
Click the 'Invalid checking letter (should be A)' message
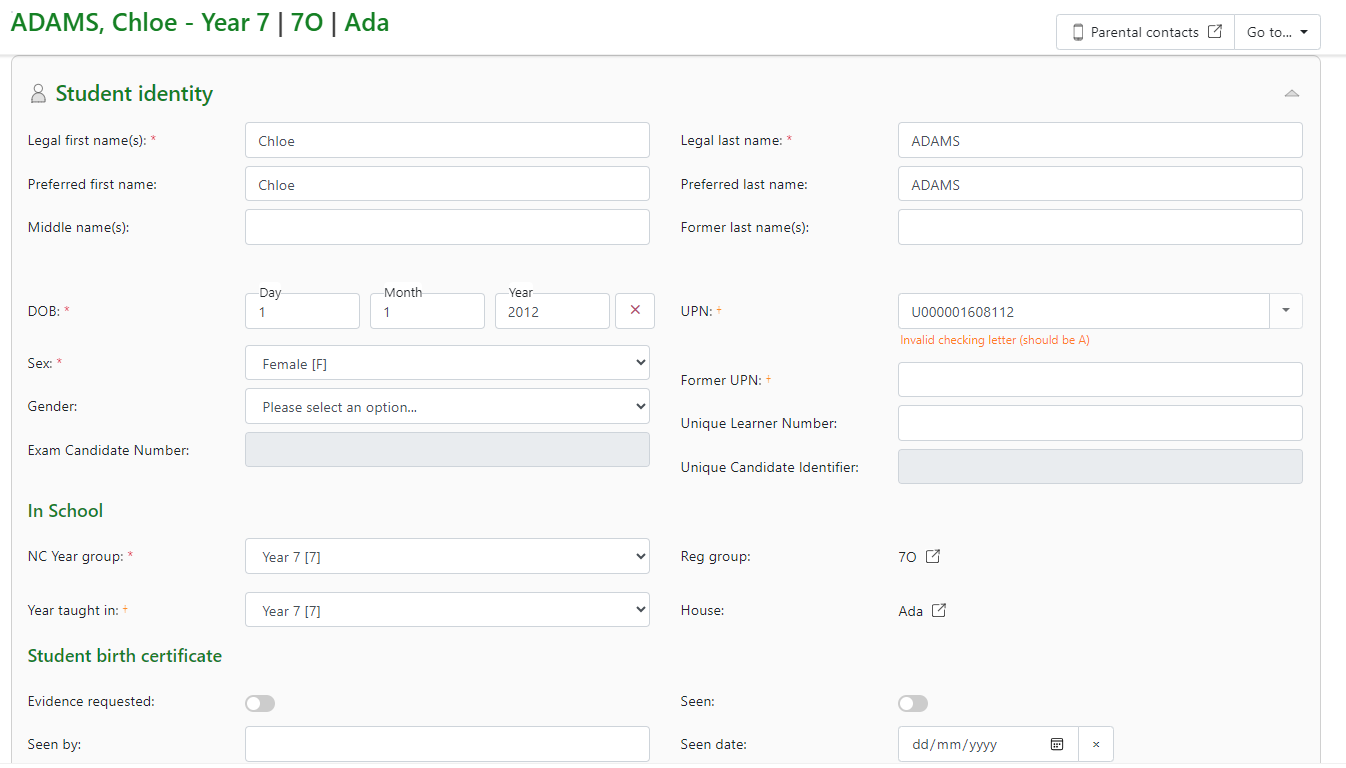tap(995, 340)
